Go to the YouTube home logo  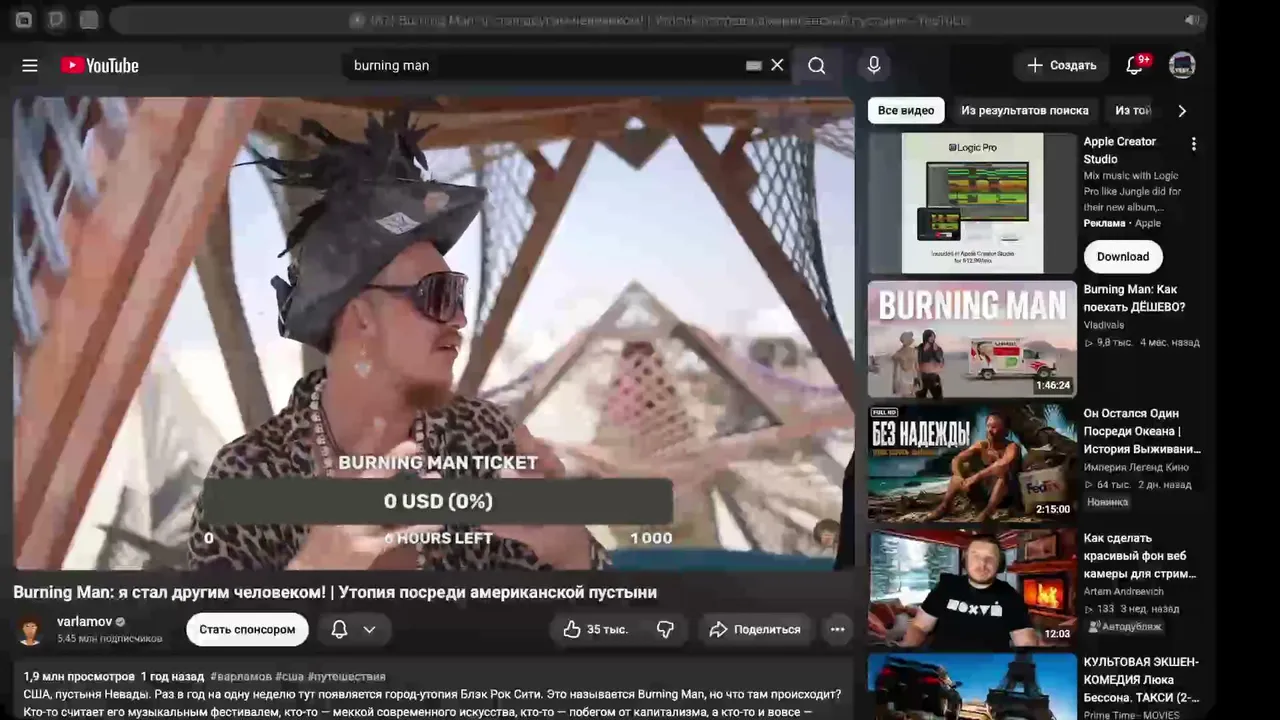click(x=100, y=65)
